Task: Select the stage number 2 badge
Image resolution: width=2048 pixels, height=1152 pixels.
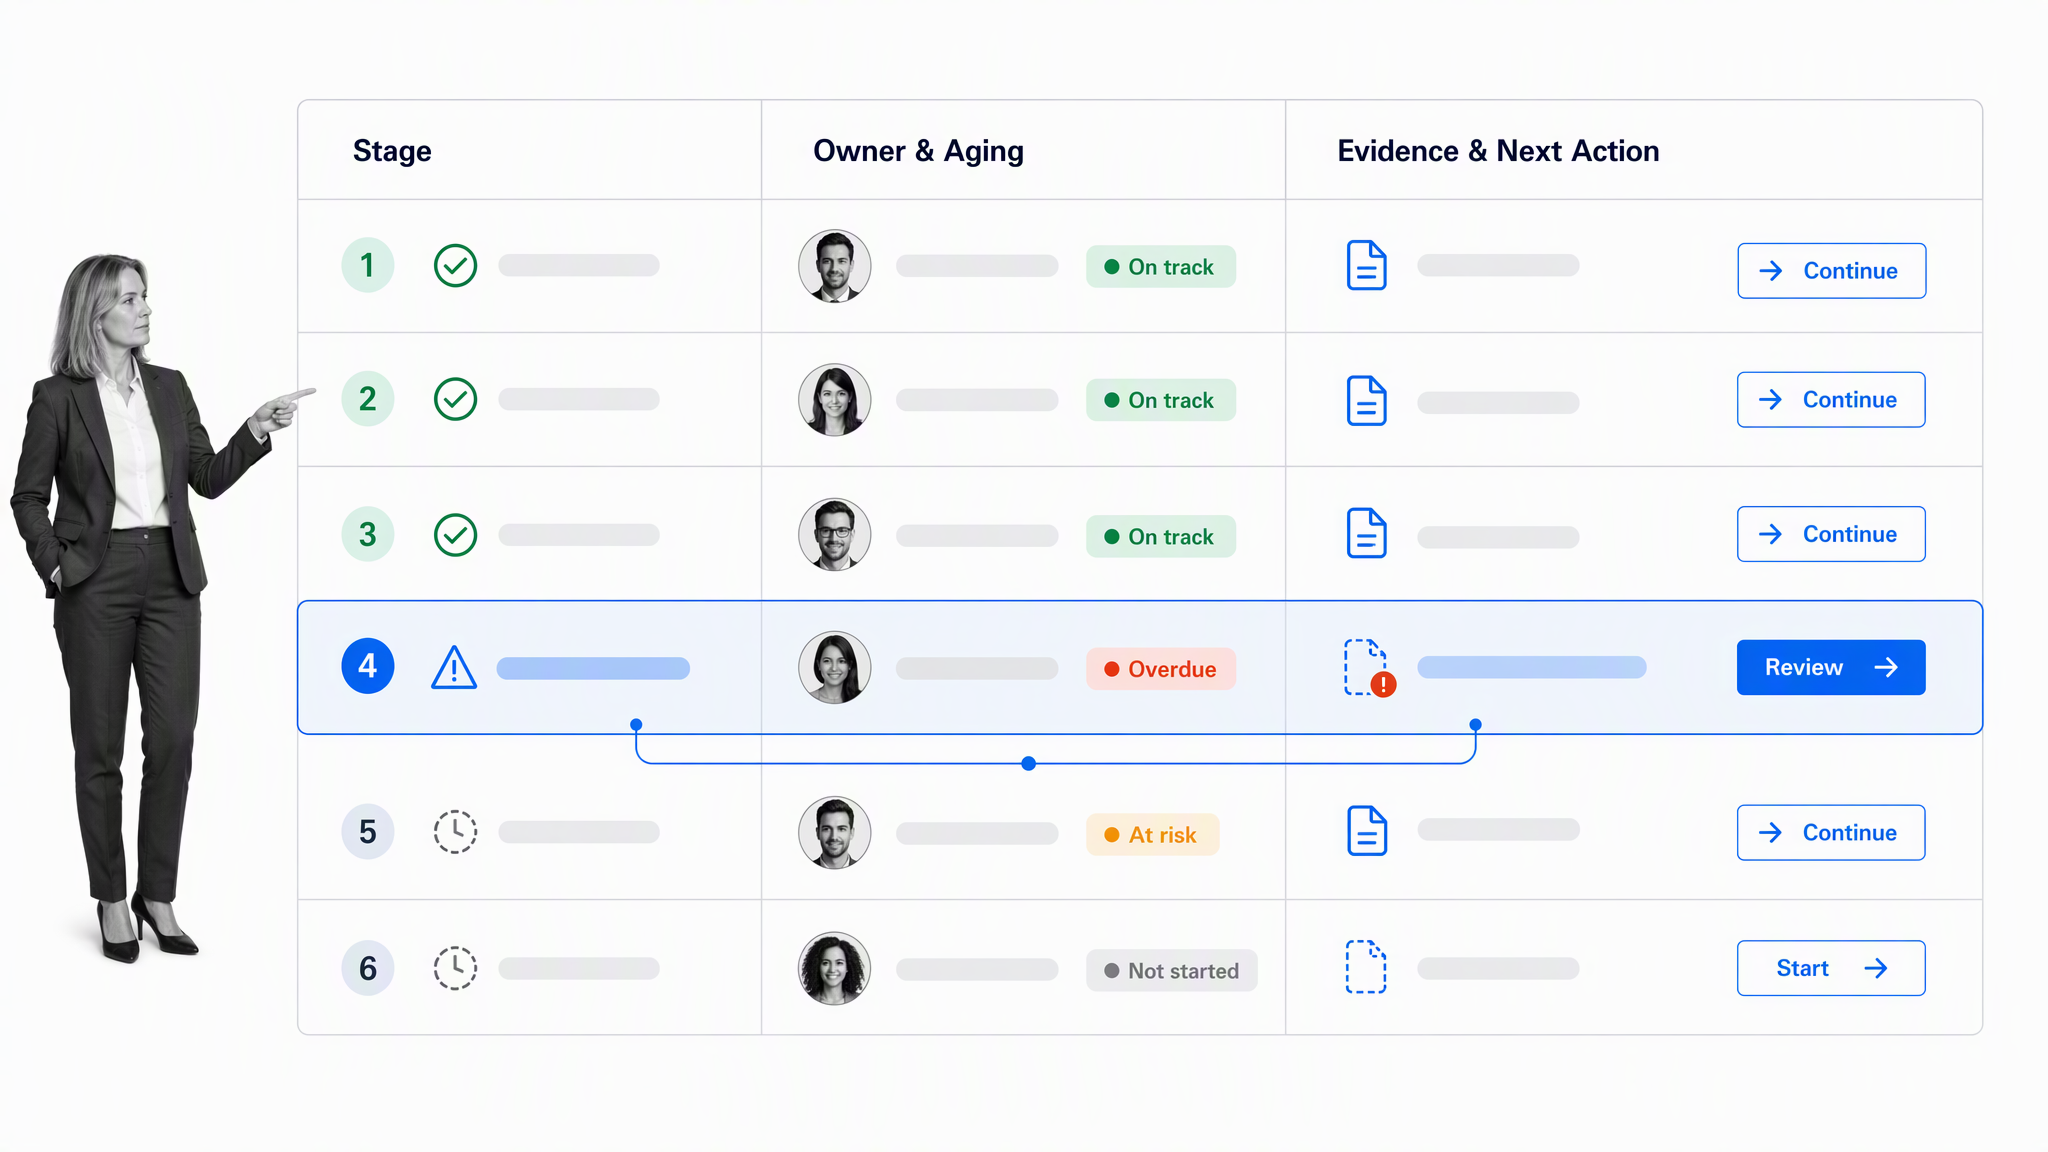Action: pyautogui.click(x=368, y=399)
